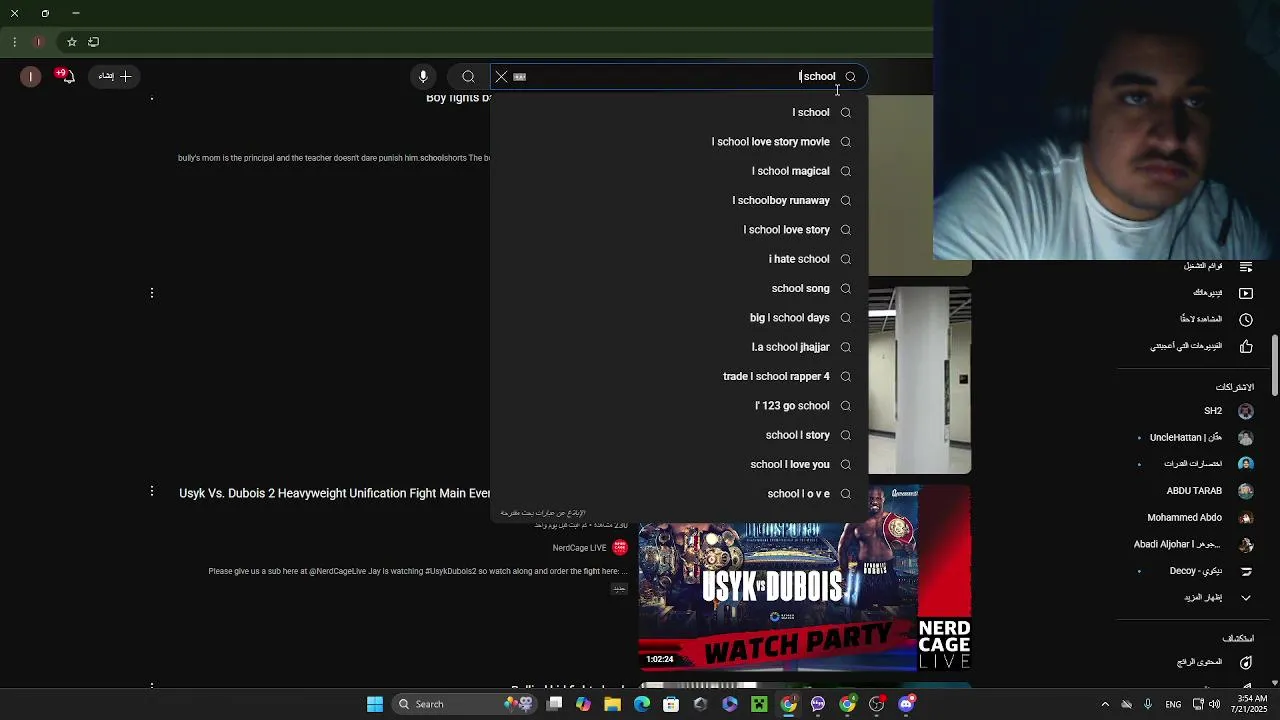Click ENG language indicator in tray
Screen dimensions: 1280x720
pyautogui.click(x=1173, y=704)
